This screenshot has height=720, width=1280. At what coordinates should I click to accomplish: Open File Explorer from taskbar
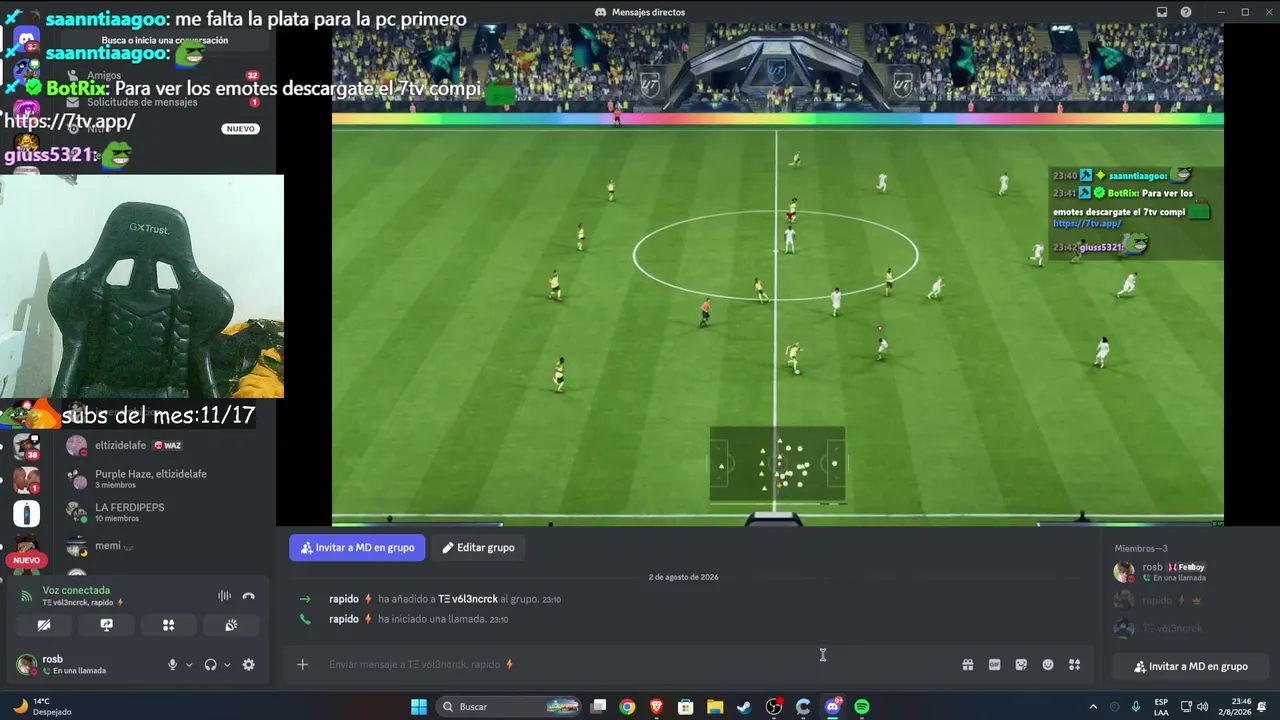pos(715,707)
